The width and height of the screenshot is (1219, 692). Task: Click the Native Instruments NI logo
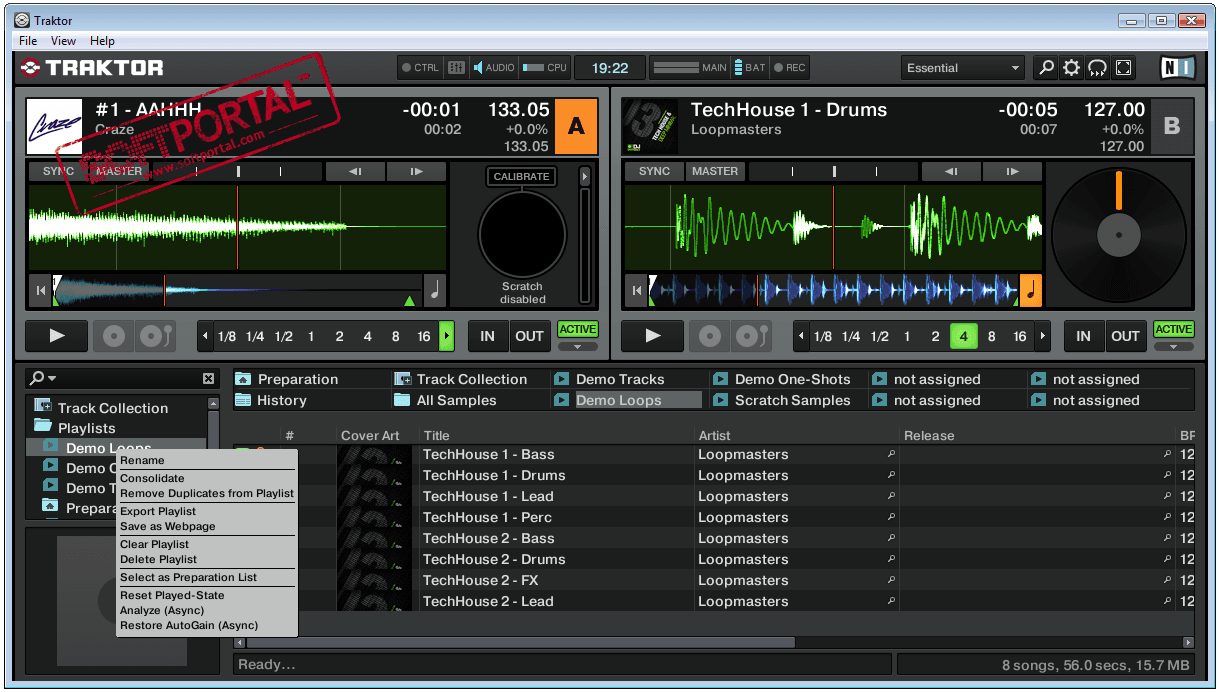click(x=1177, y=68)
